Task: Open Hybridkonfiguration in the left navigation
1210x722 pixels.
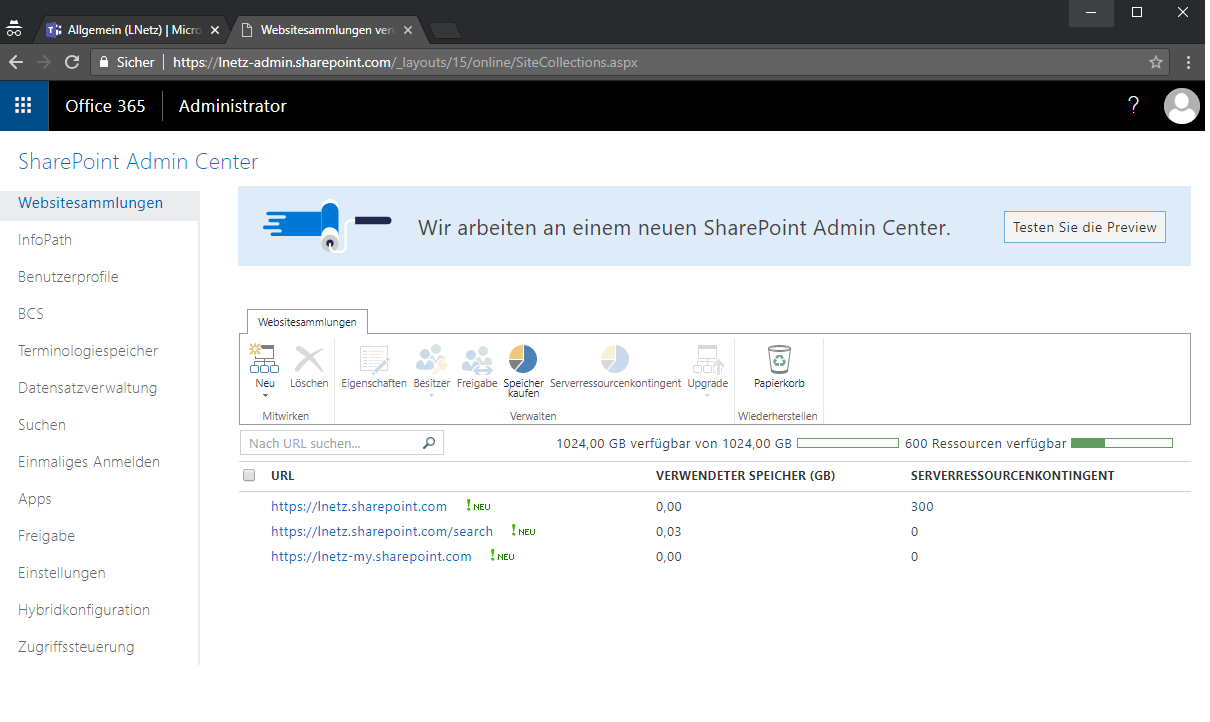Action: coord(84,610)
